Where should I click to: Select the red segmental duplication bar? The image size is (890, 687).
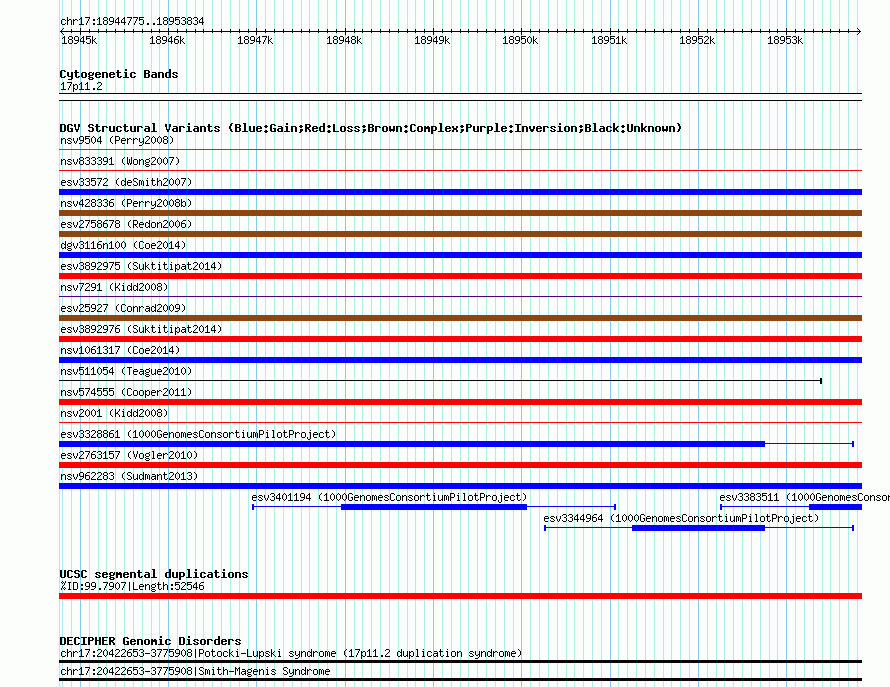[x=460, y=596]
